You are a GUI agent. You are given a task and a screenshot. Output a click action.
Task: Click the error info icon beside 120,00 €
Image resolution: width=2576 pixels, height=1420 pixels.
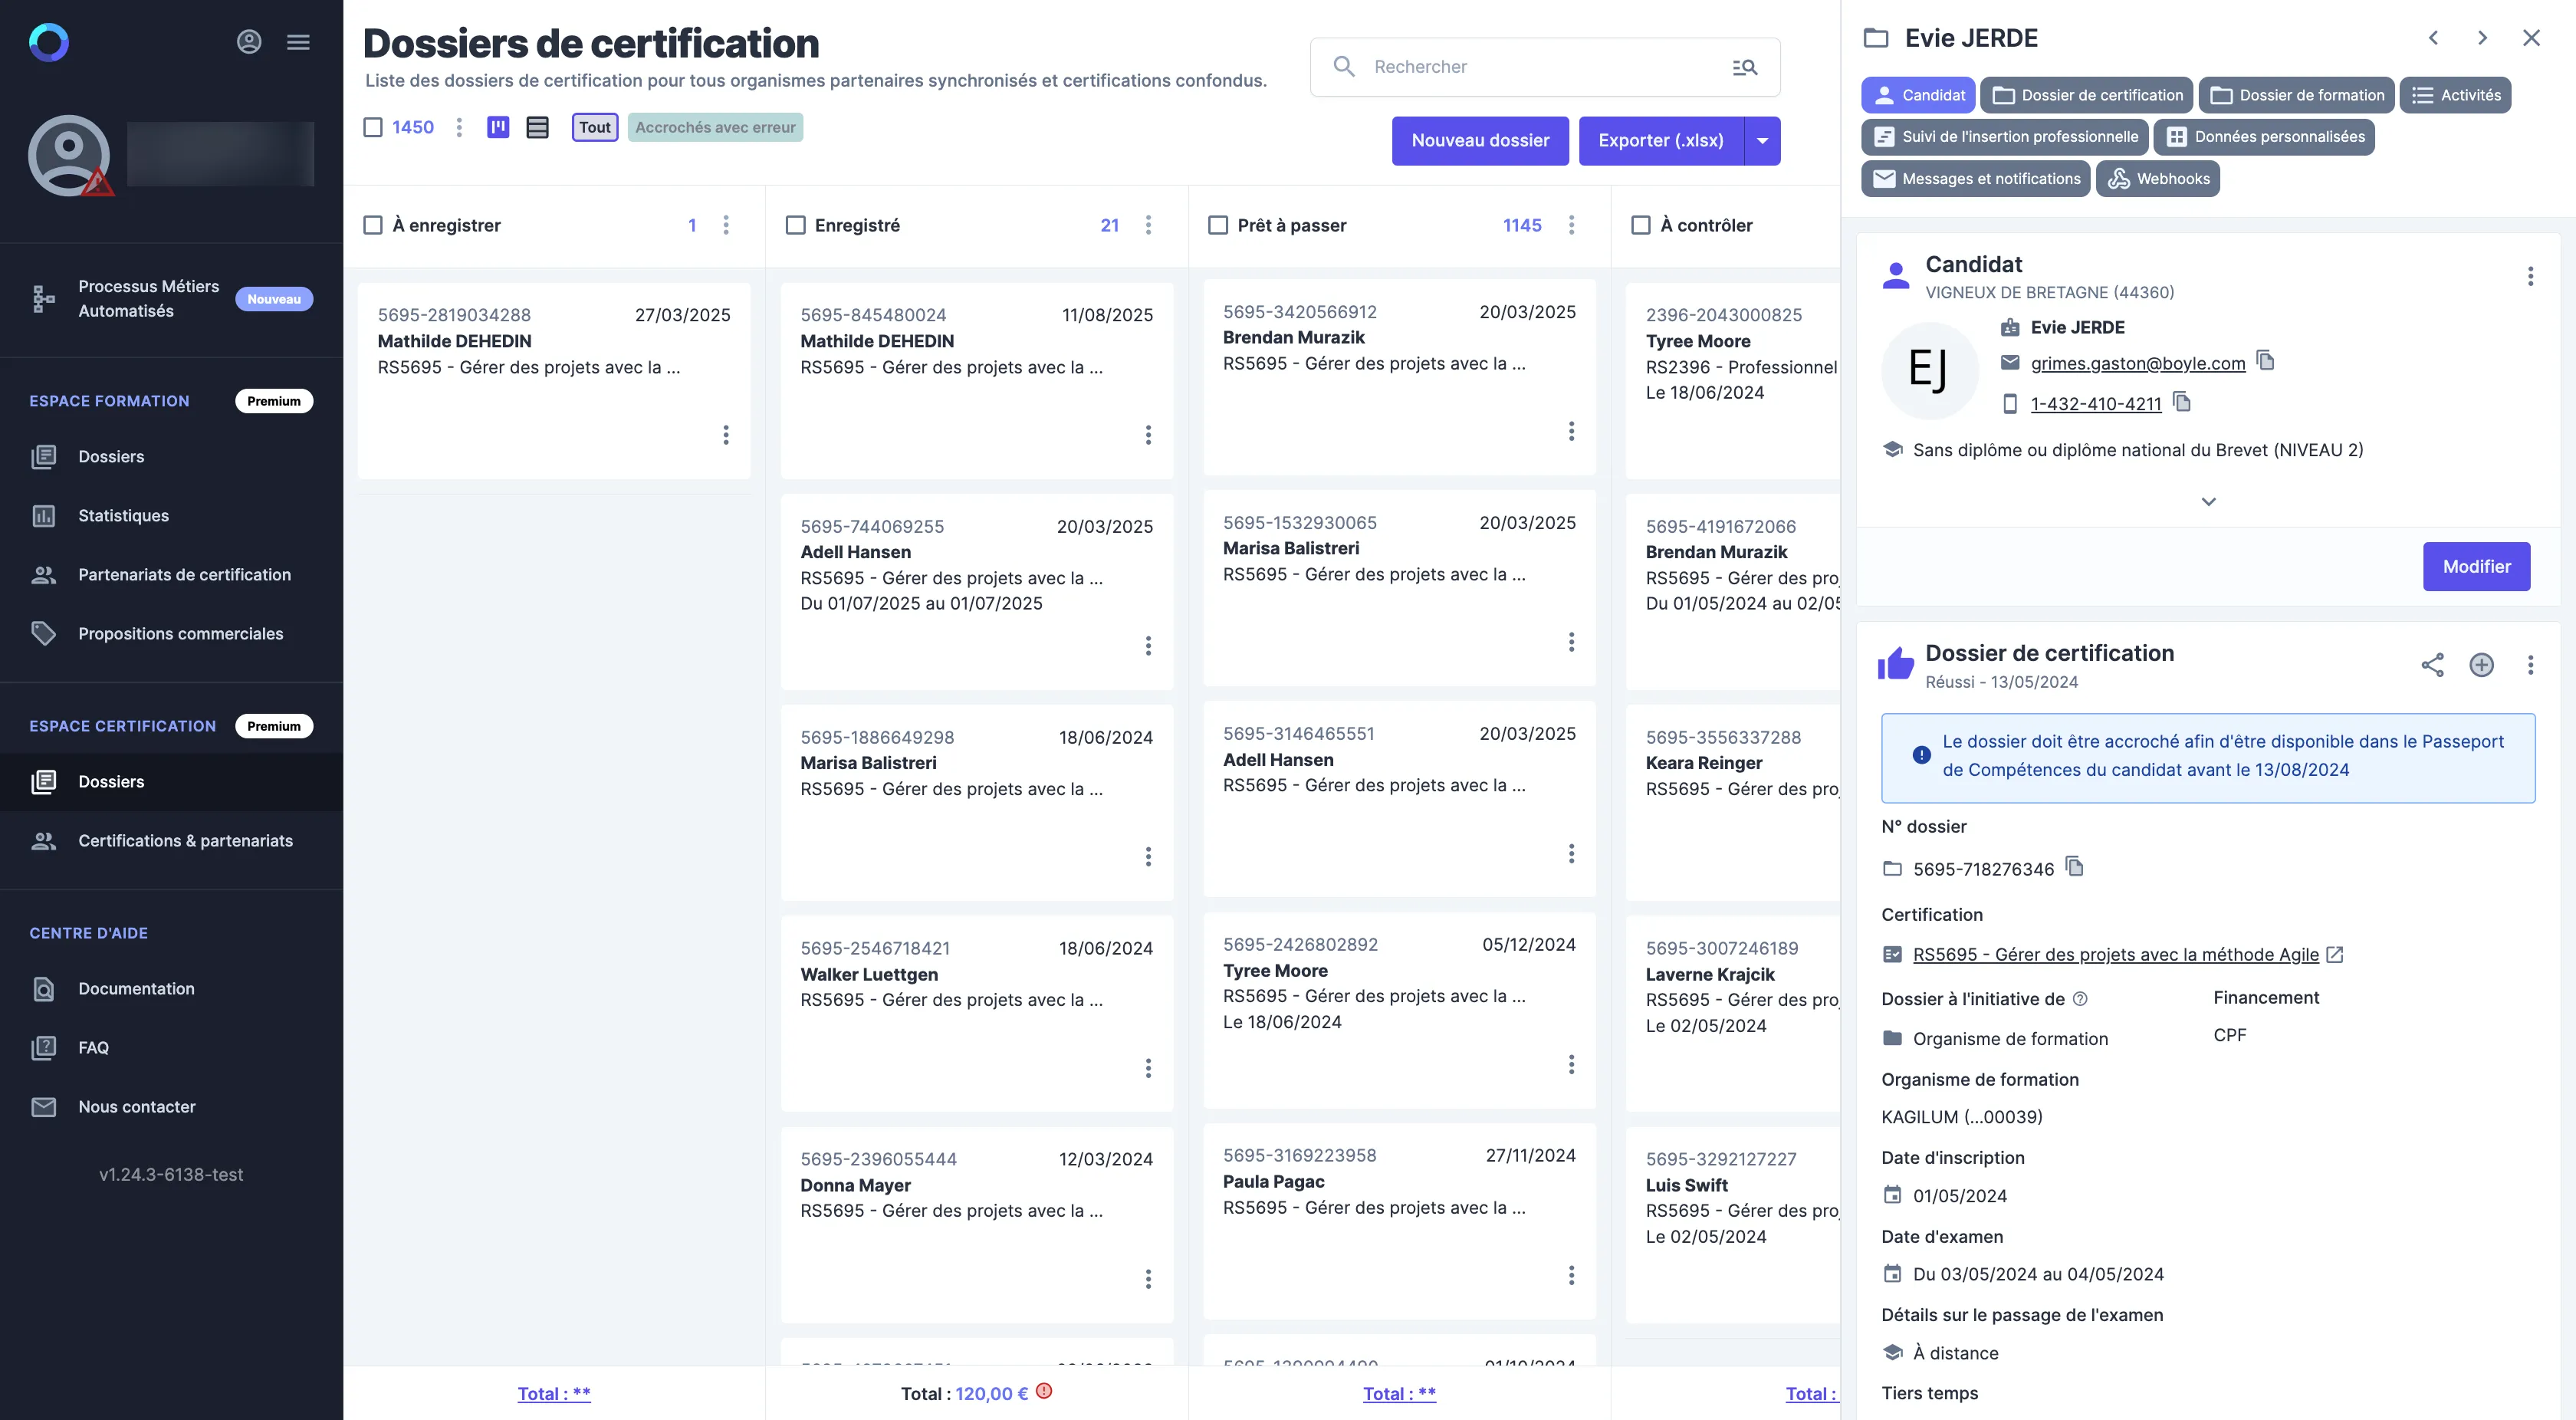(1044, 1391)
